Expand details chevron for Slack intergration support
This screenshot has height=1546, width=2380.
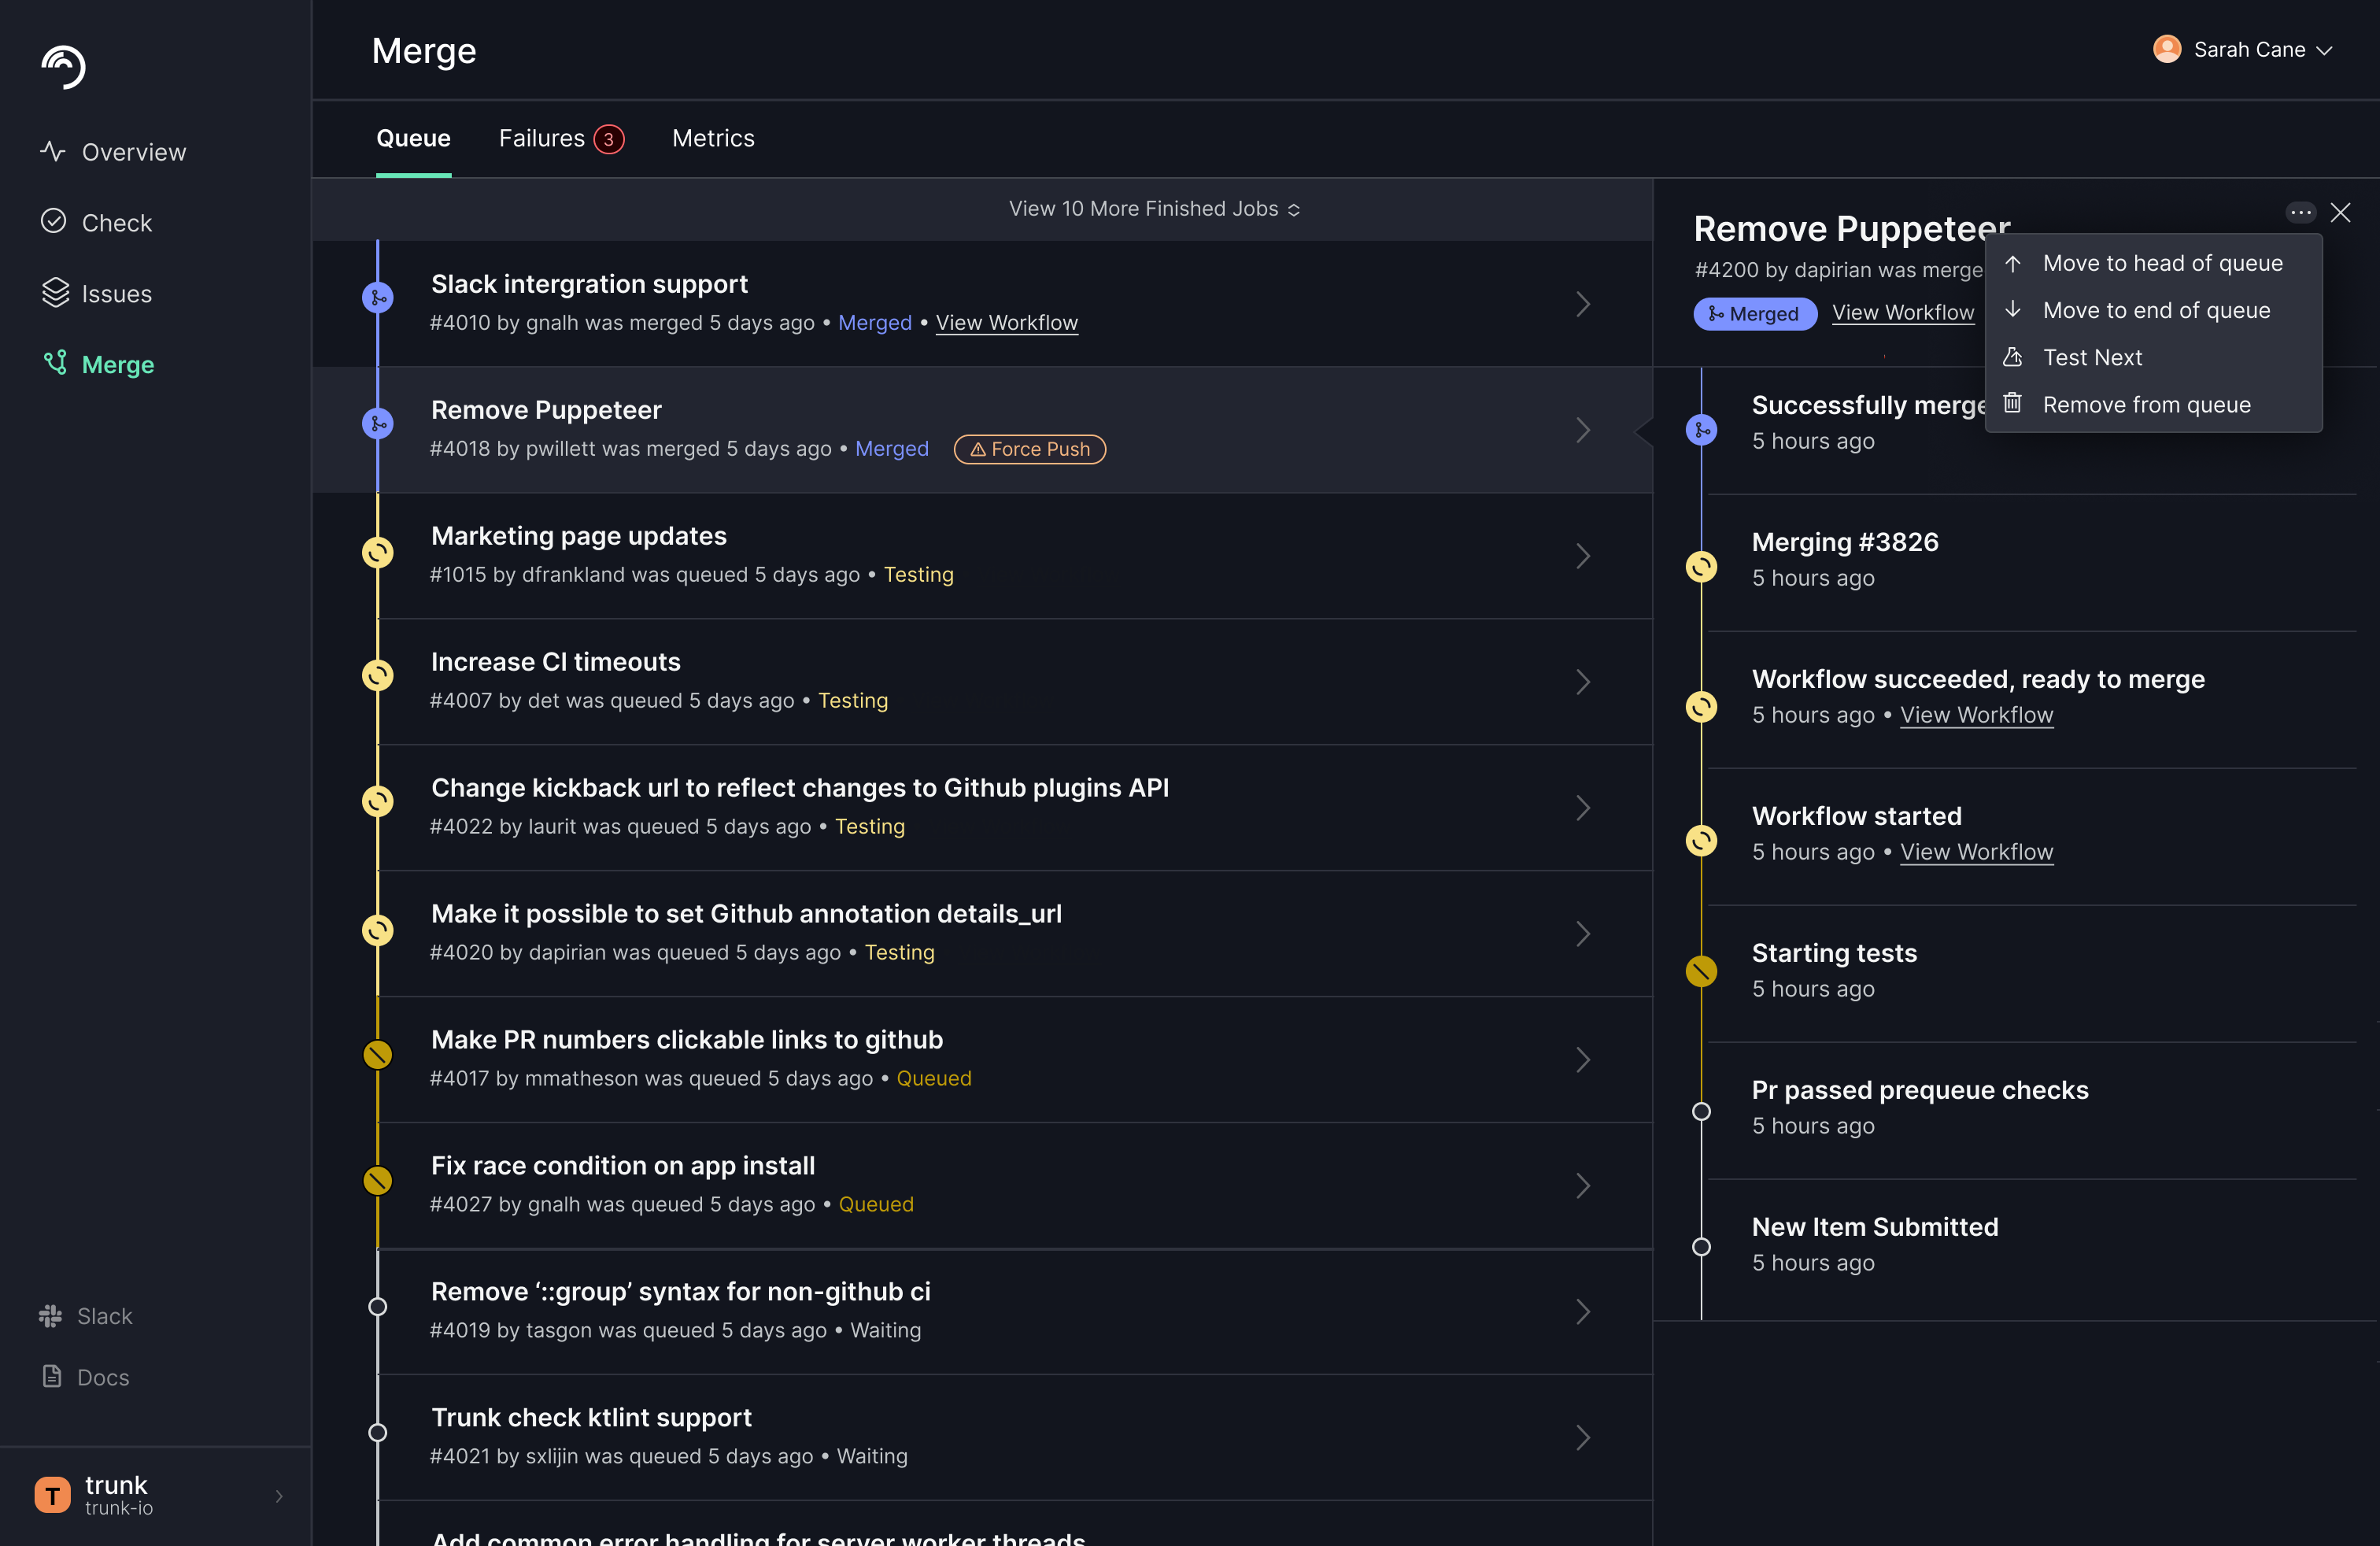tap(1583, 304)
